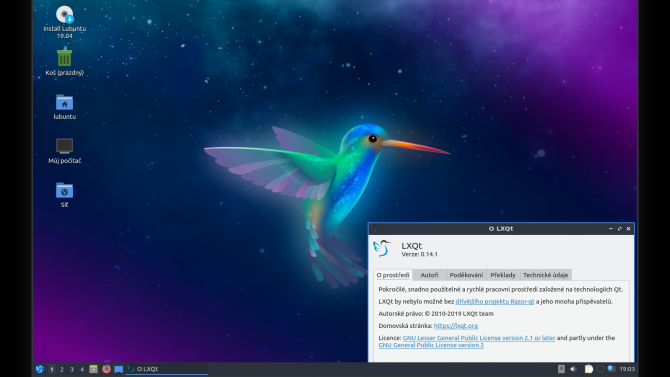Switch to the Technické údaje tab

[546, 275]
